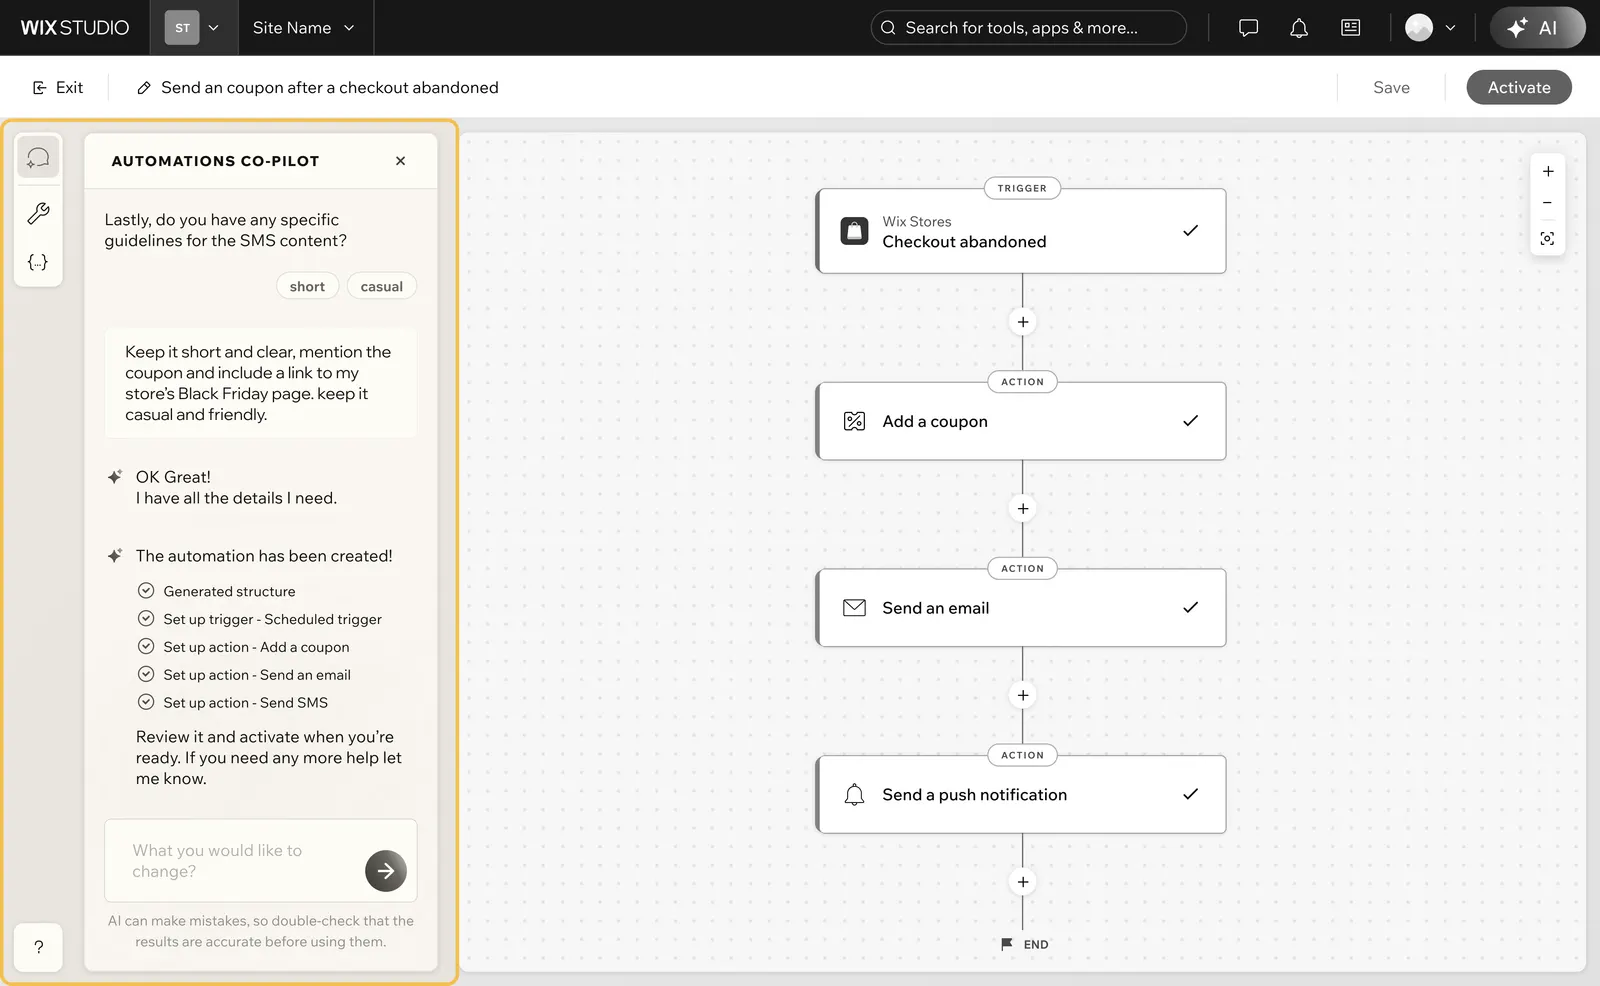Zoom in on the canvas
1600x986 pixels.
(1548, 172)
